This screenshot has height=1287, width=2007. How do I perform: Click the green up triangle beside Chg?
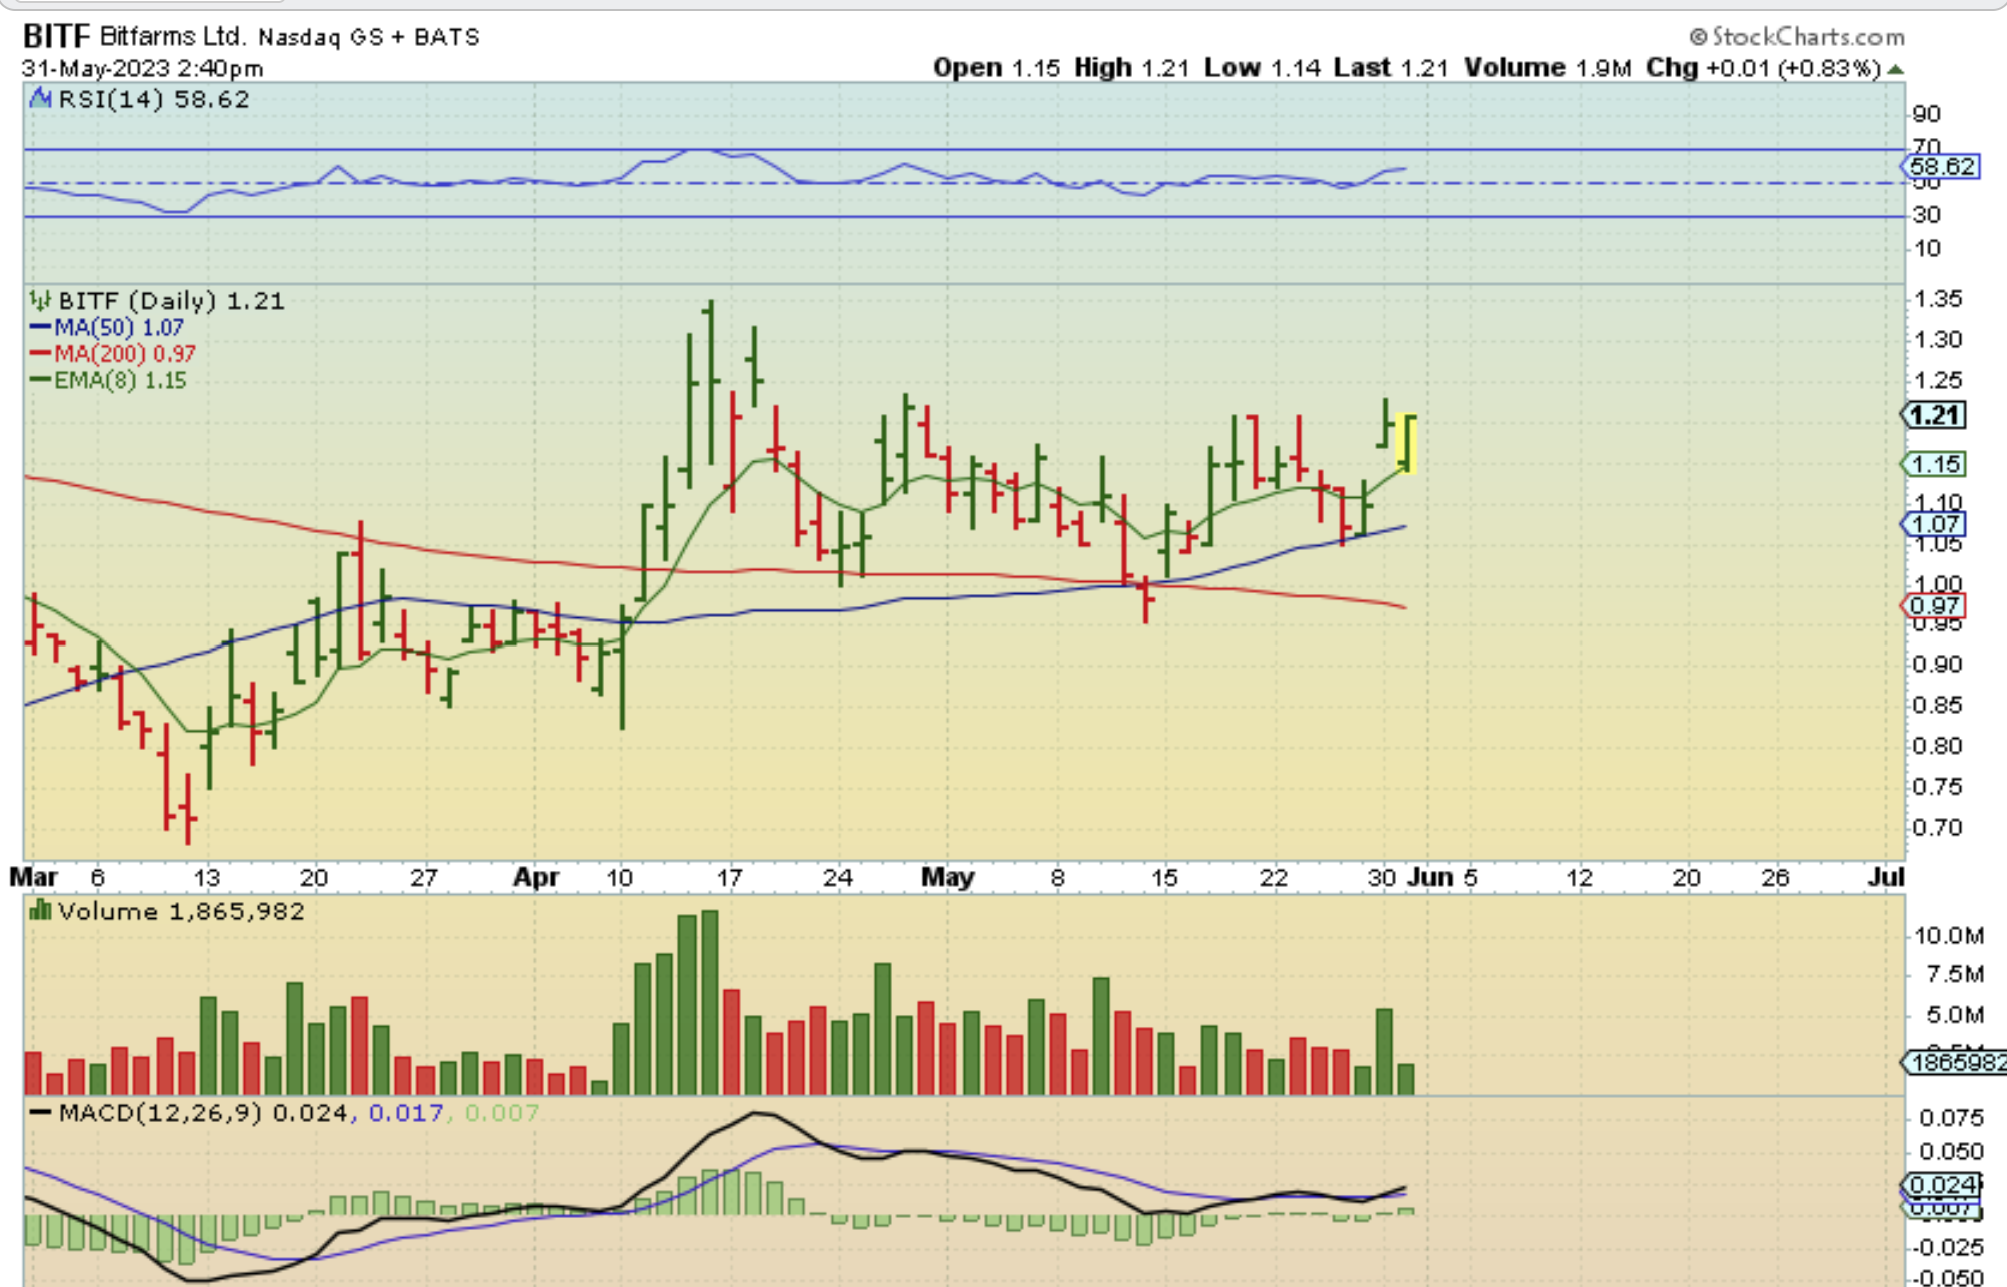point(1895,69)
